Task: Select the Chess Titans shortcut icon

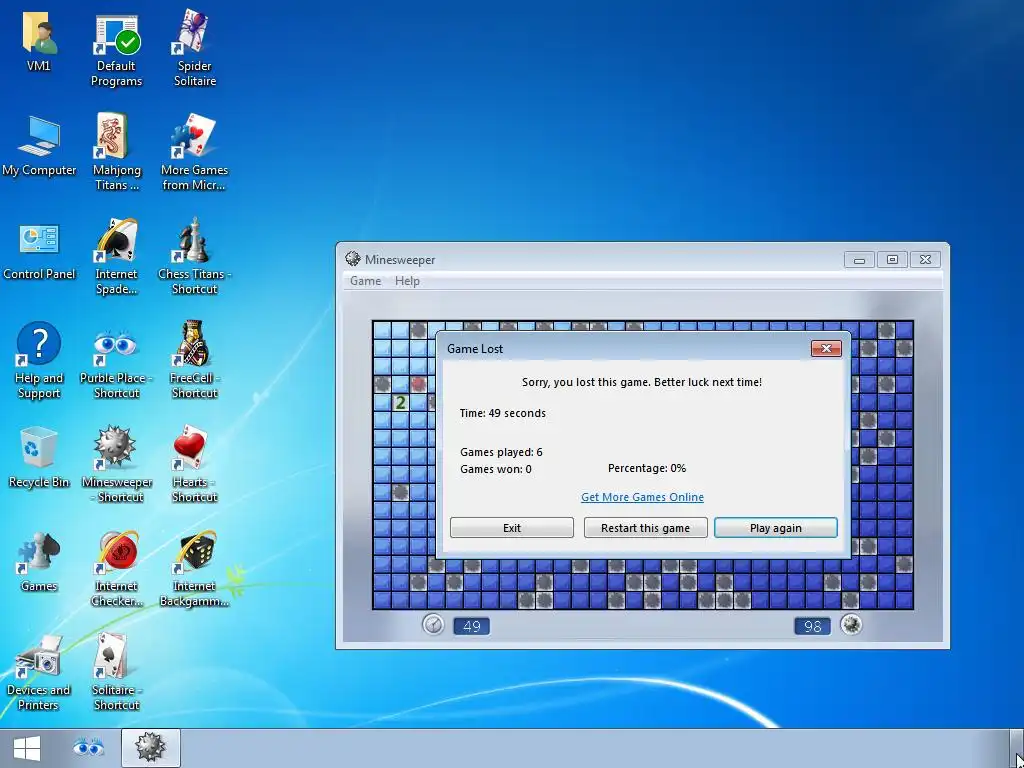Action: pyautogui.click(x=195, y=257)
